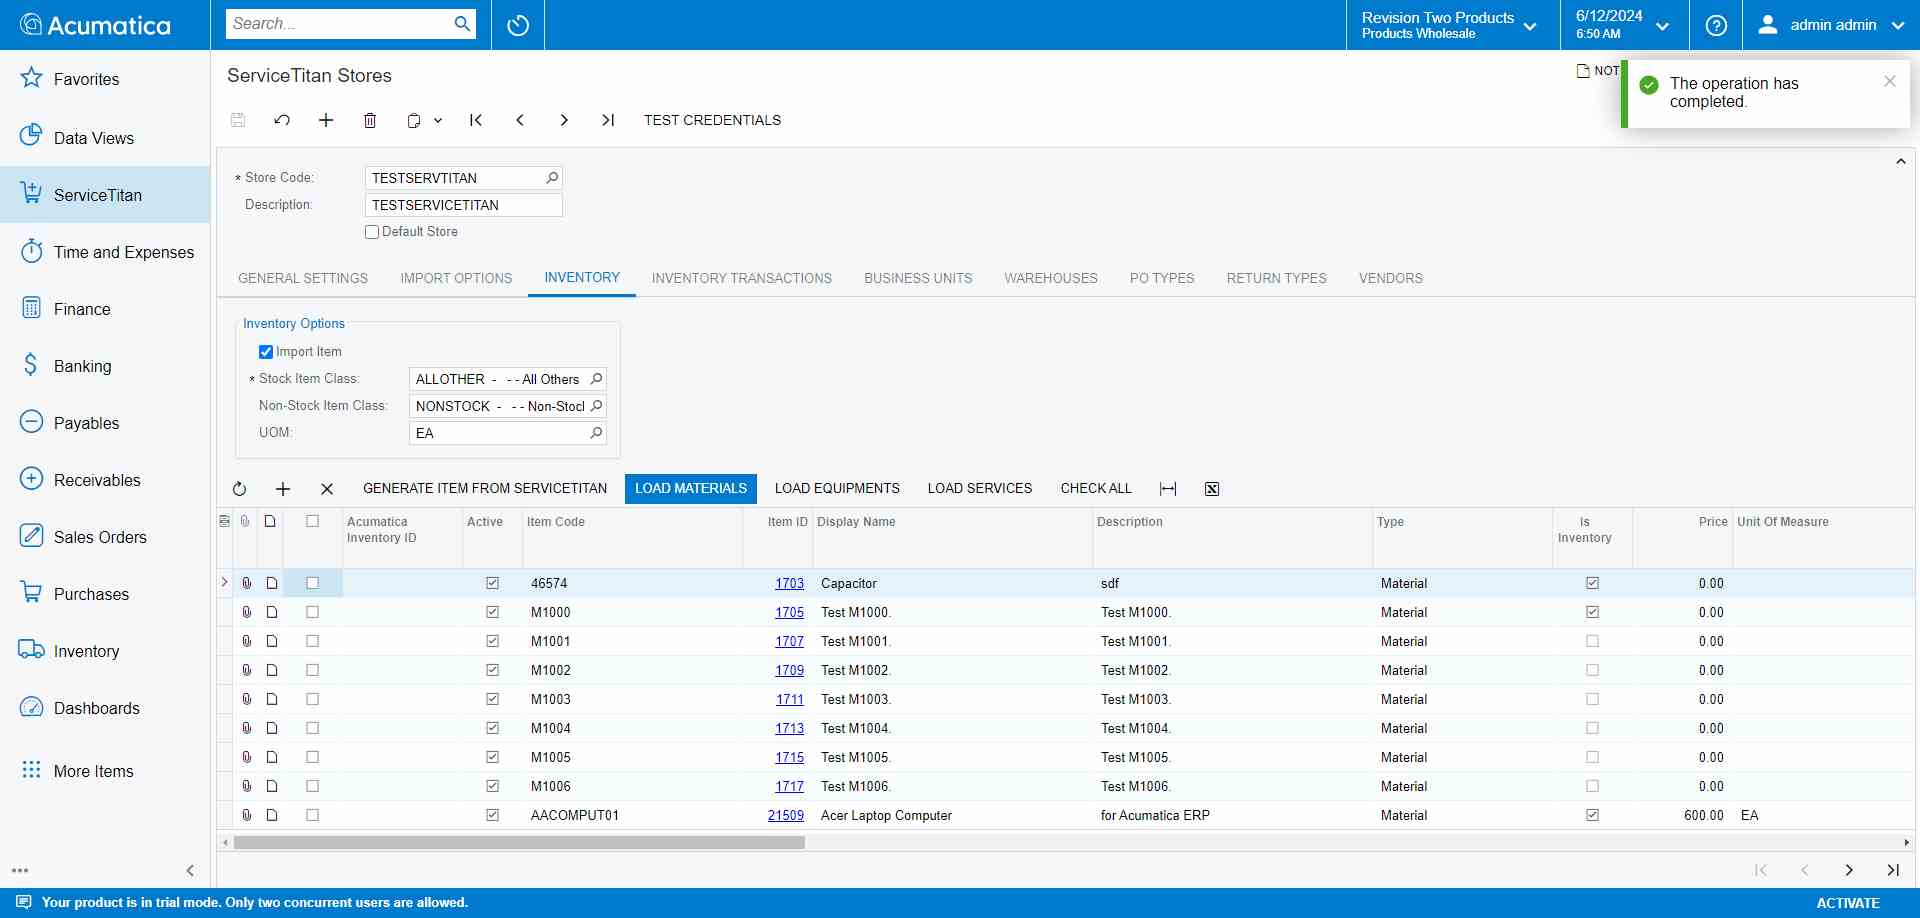Toggle Default Store checkbox

372,232
